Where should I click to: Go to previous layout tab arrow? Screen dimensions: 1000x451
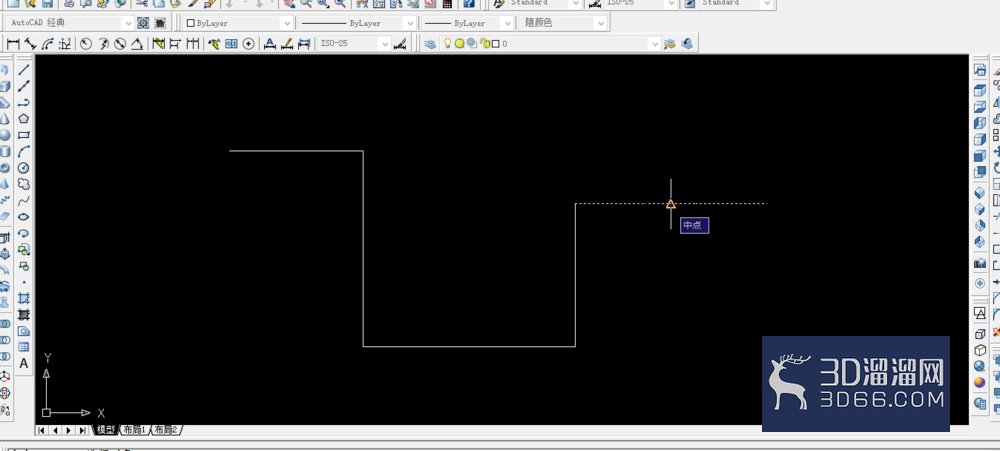pyautogui.click(x=55, y=431)
